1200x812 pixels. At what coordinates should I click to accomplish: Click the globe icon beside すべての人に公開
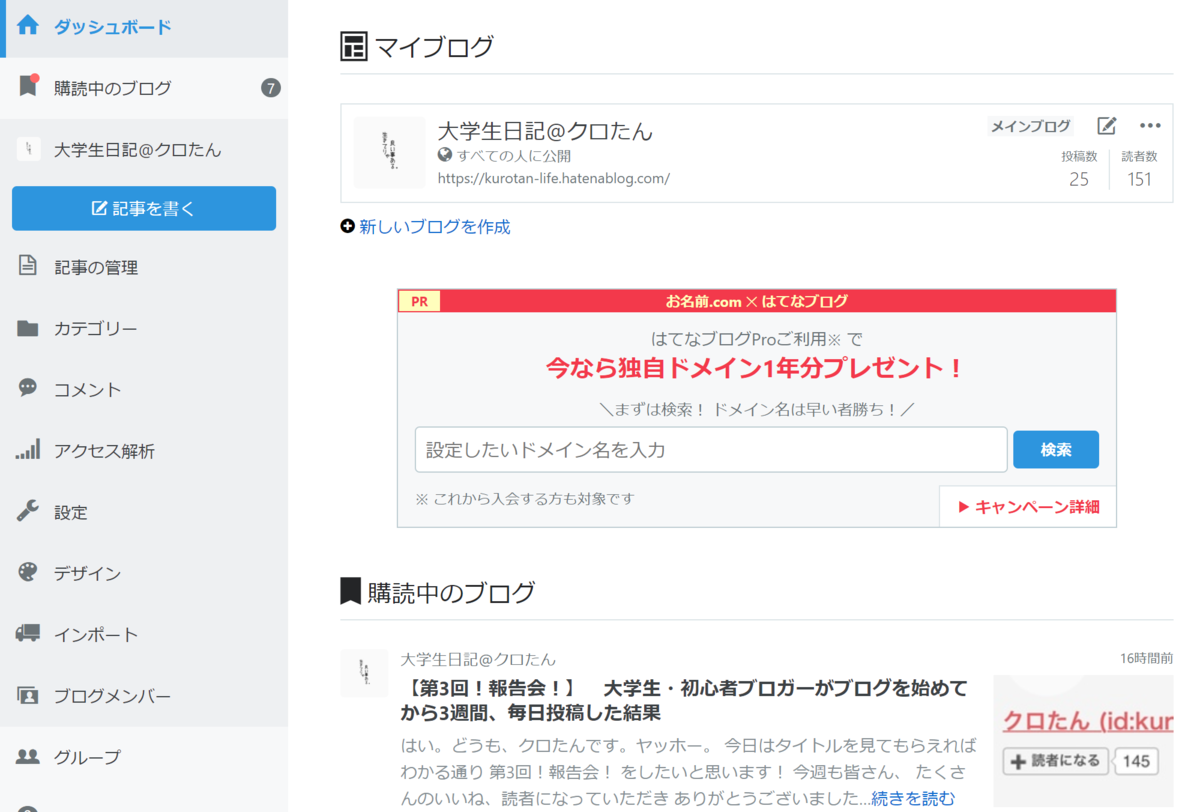tap(445, 155)
